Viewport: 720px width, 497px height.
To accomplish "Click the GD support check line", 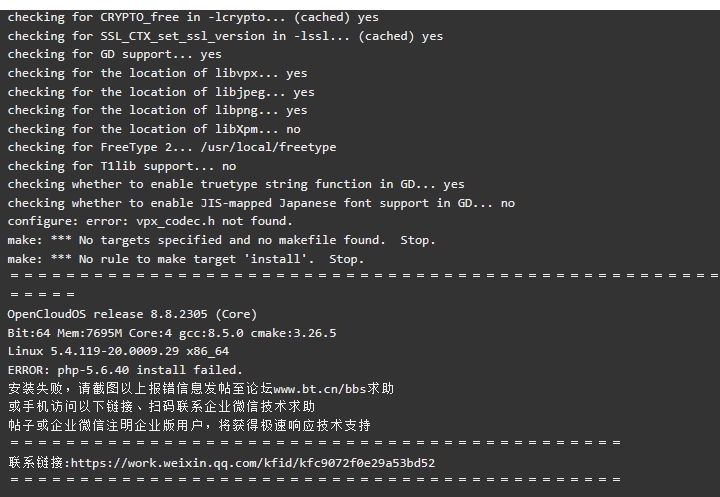I will pyautogui.click(x=114, y=54).
